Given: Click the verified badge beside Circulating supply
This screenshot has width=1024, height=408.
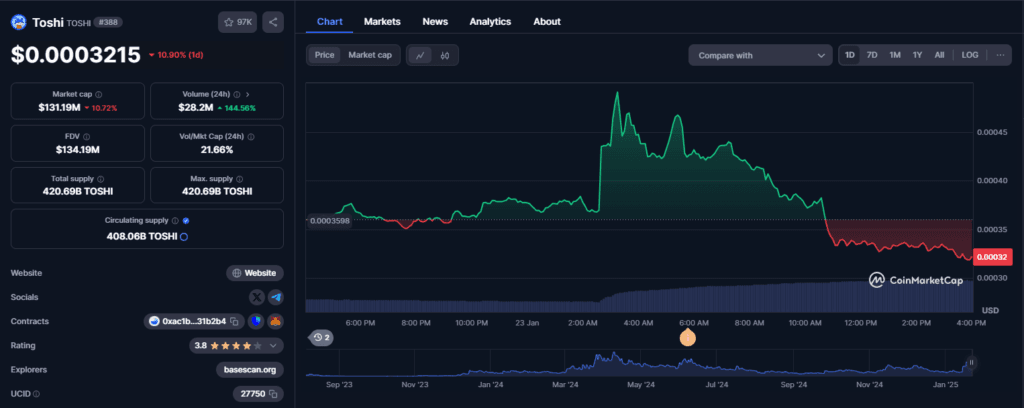Looking at the screenshot, I should click(x=186, y=221).
